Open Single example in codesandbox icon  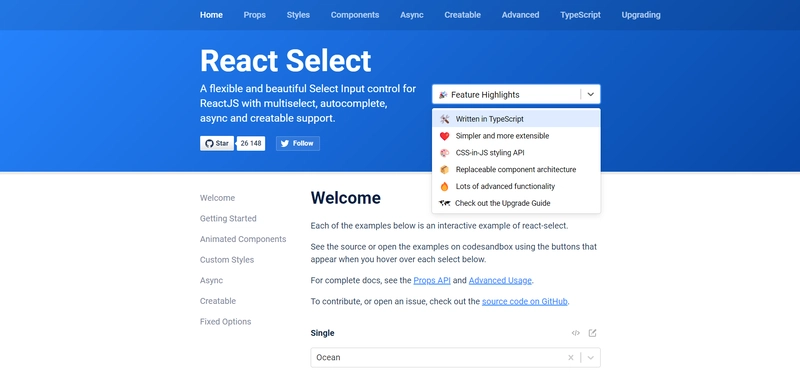pyautogui.click(x=592, y=333)
